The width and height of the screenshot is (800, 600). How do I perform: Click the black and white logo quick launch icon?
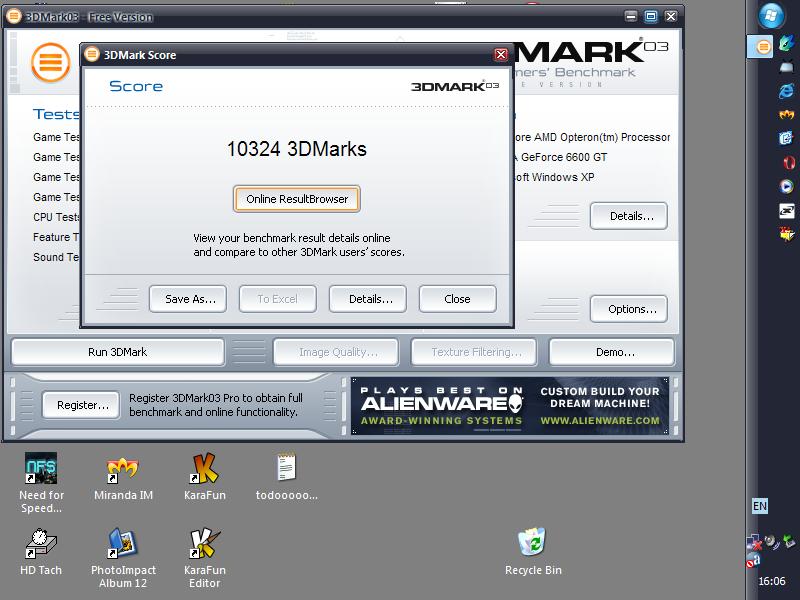(787, 210)
